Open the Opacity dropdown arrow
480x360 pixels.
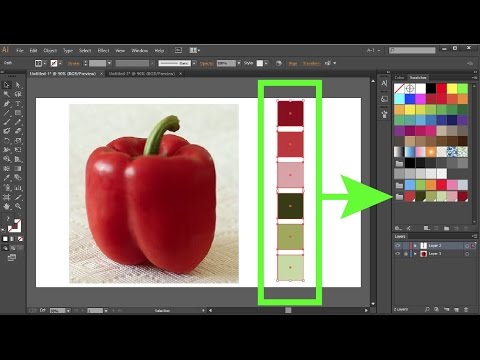(239, 63)
